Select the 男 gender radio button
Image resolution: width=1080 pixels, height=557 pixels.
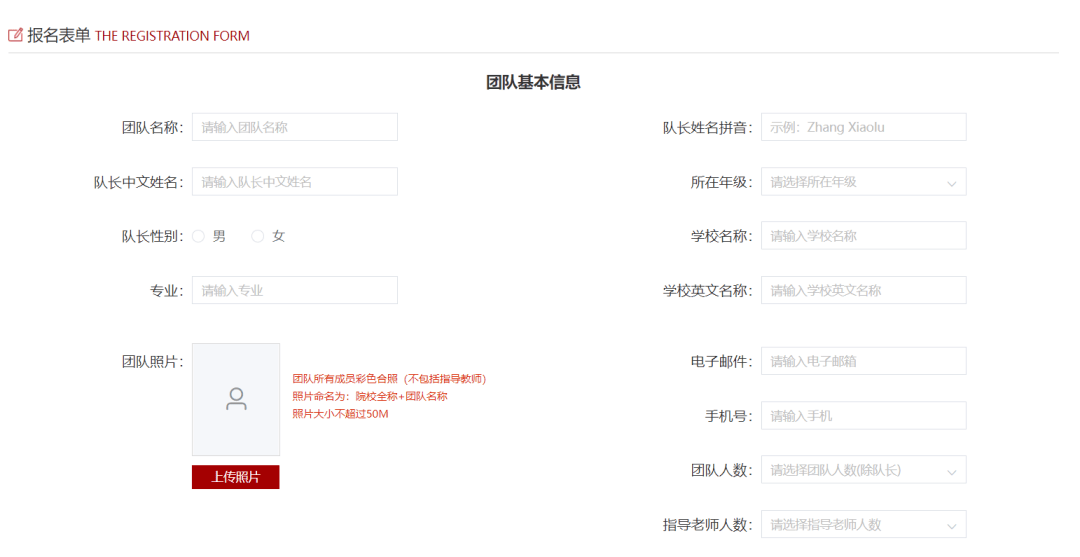pyautogui.click(x=198, y=237)
